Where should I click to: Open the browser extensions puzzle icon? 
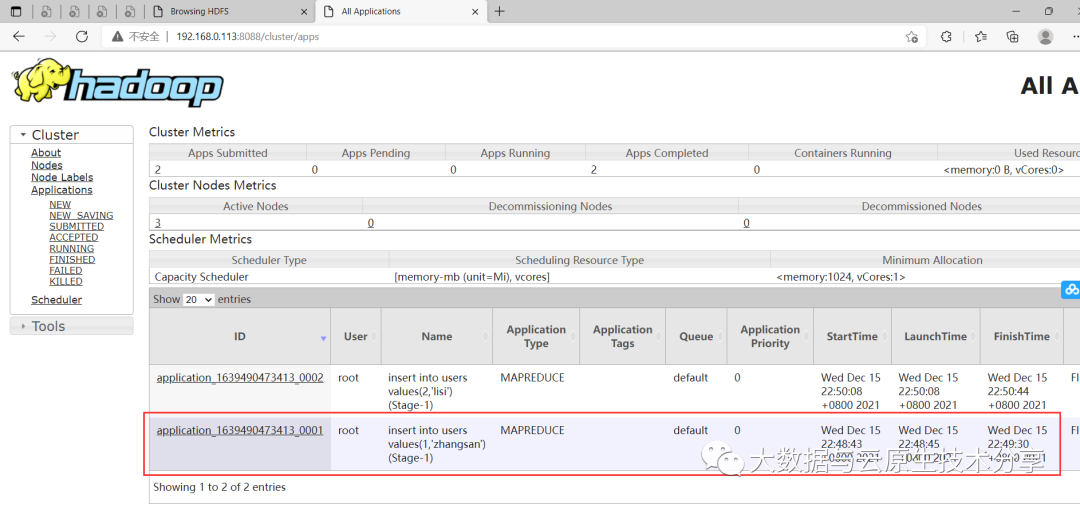tap(946, 36)
